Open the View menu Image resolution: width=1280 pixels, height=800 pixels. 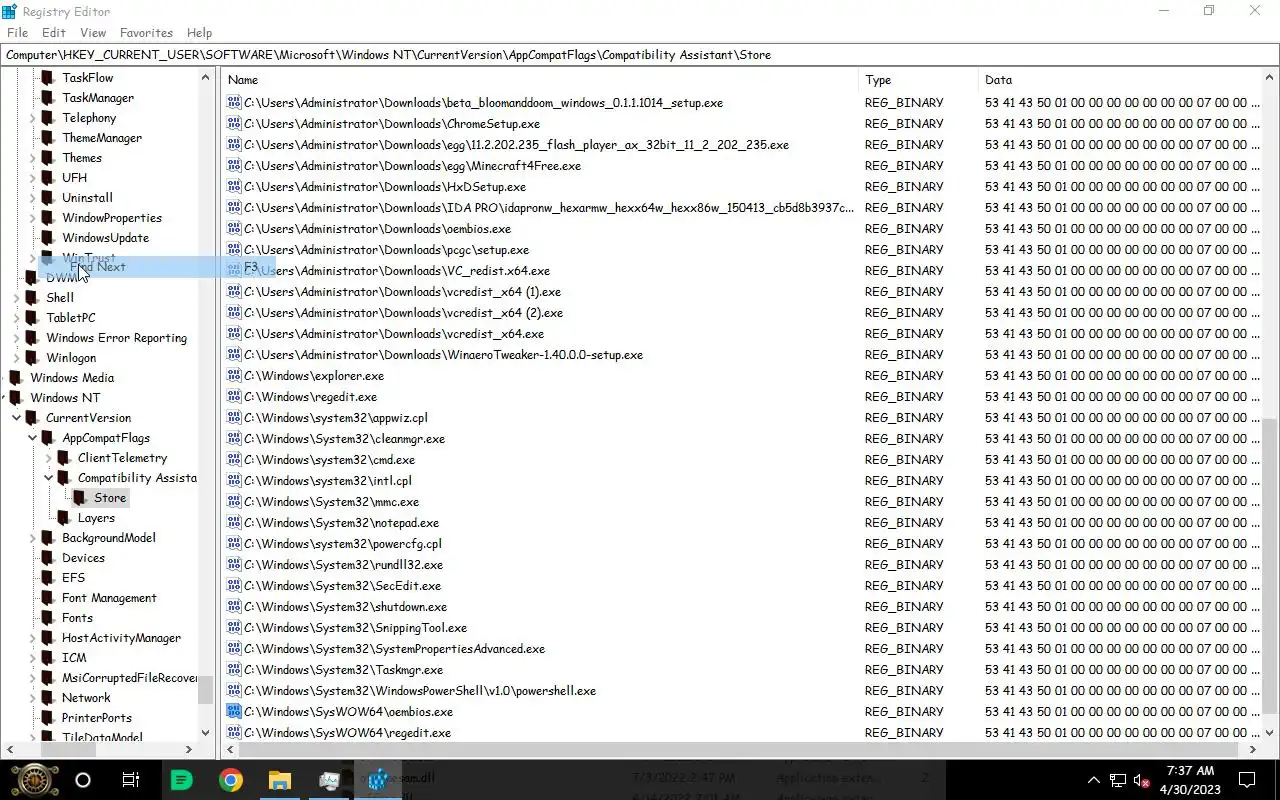click(93, 33)
